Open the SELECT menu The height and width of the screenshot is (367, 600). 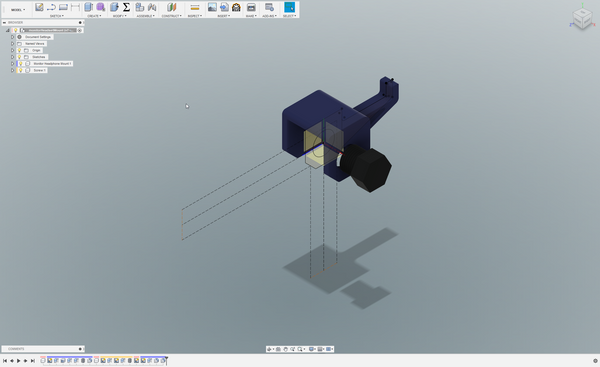click(x=290, y=16)
